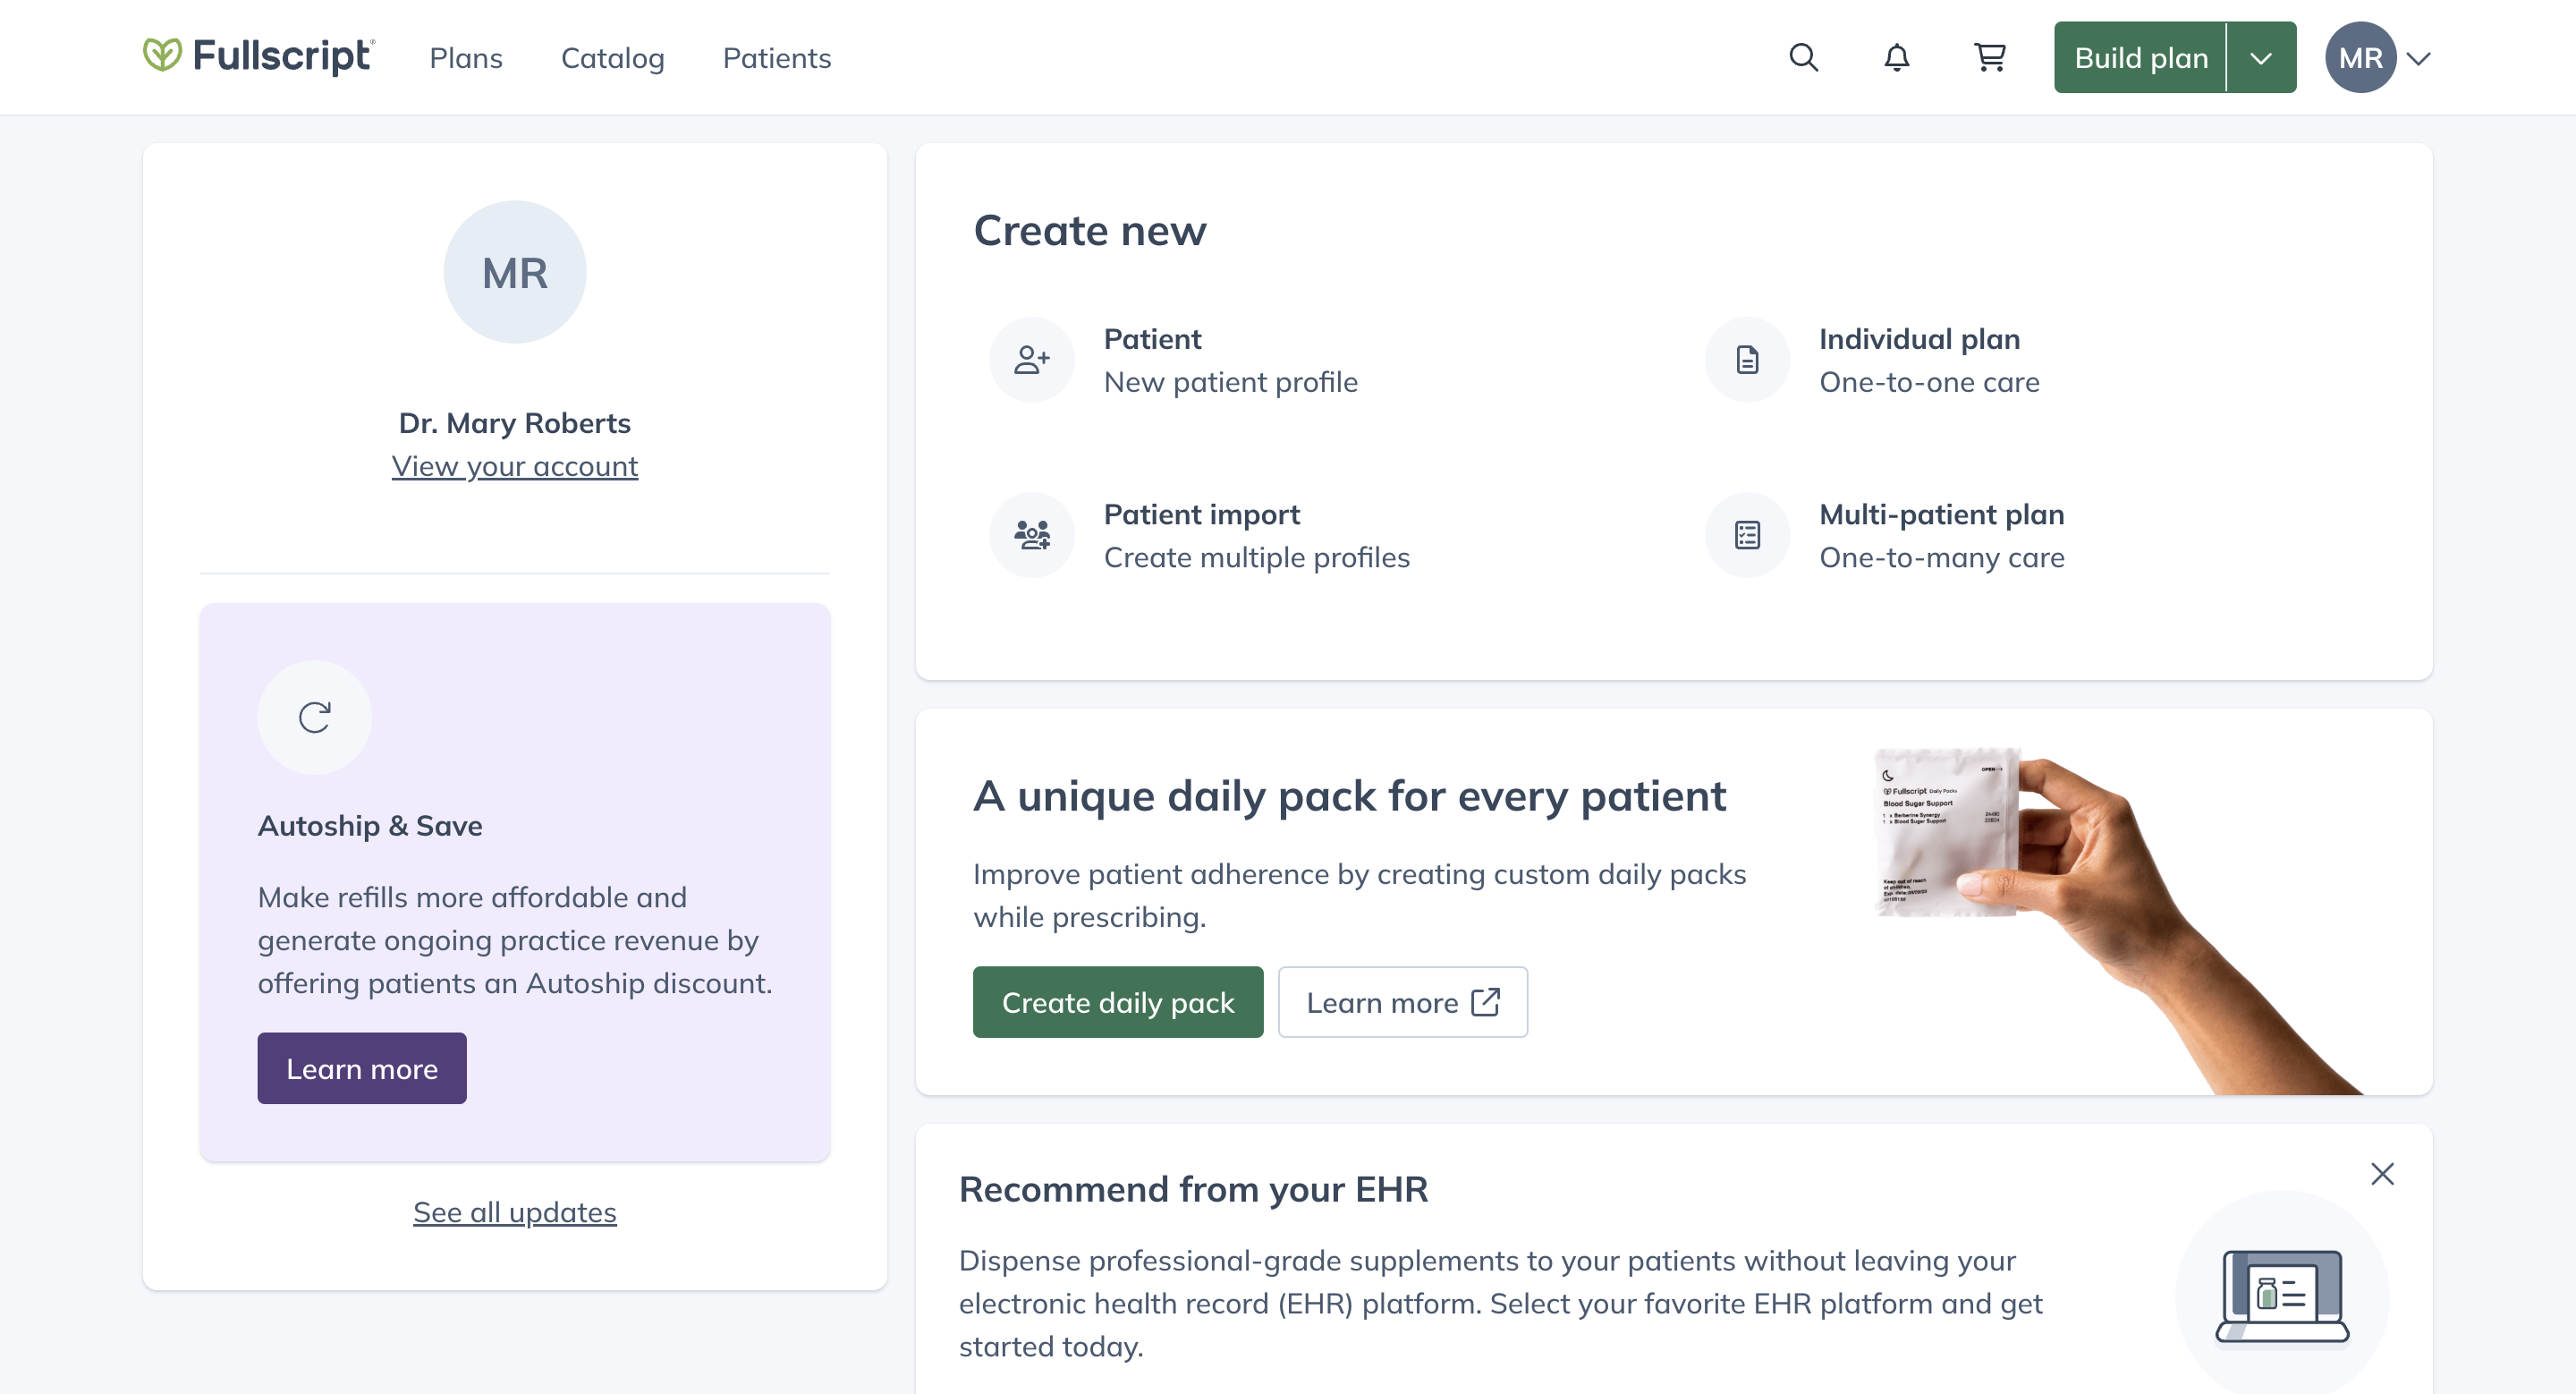This screenshot has height=1394, width=2576.
Task: Click the new patient profile icon
Action: (1031, 359)
